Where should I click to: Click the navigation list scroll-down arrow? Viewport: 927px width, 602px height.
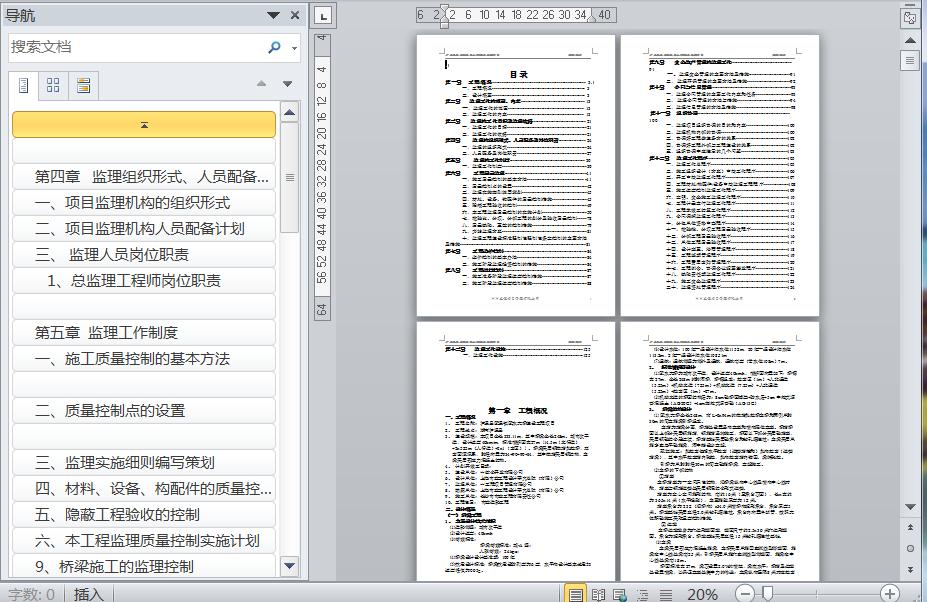click(290, 566)
